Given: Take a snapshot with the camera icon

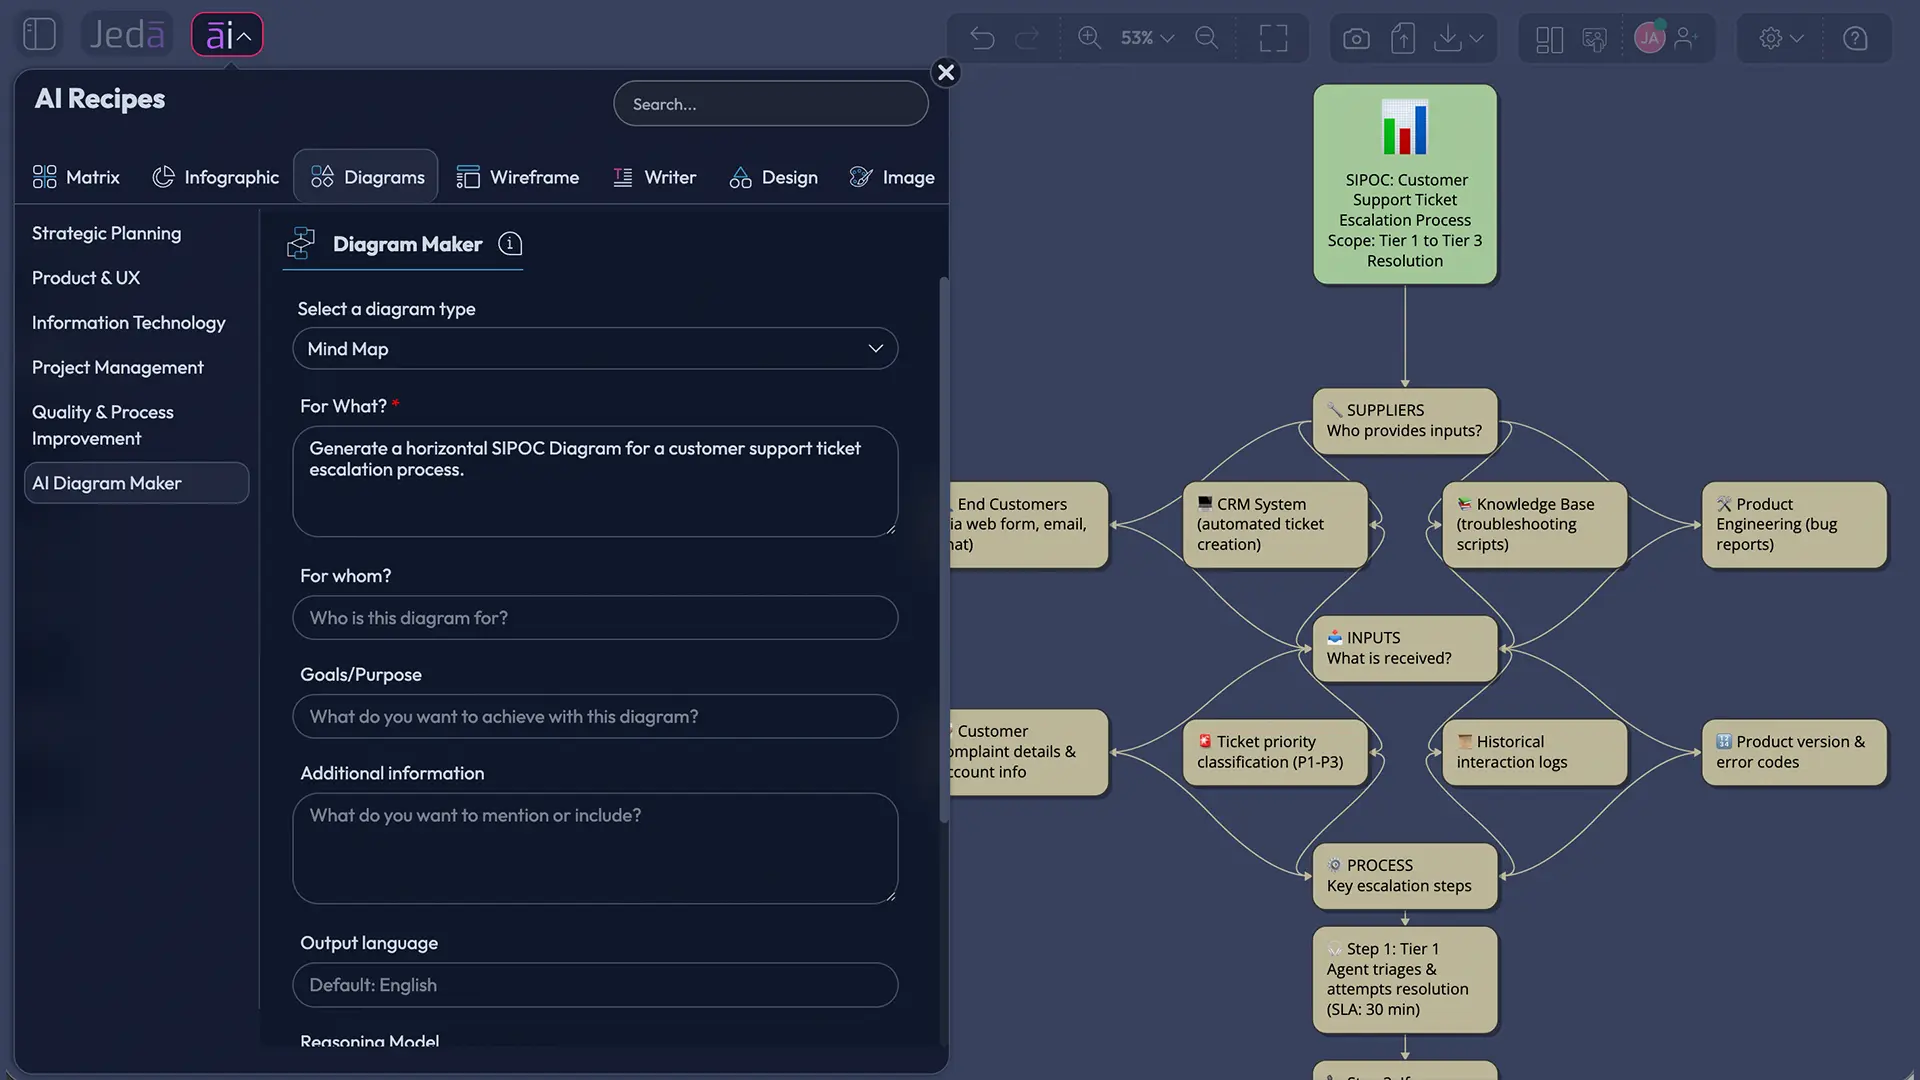Looking at the screenshot, I should (1356, 38).
